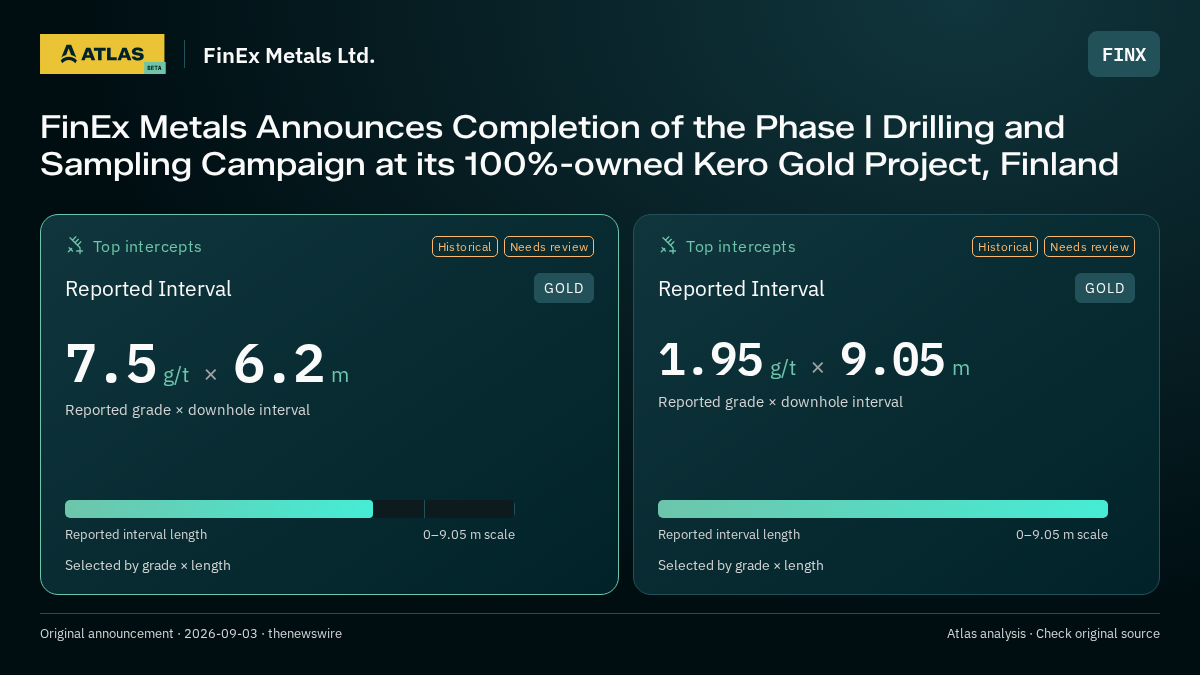
Task: Click Selected by grade × length in the 1.95 g/t card
Action: coord(741,566)
